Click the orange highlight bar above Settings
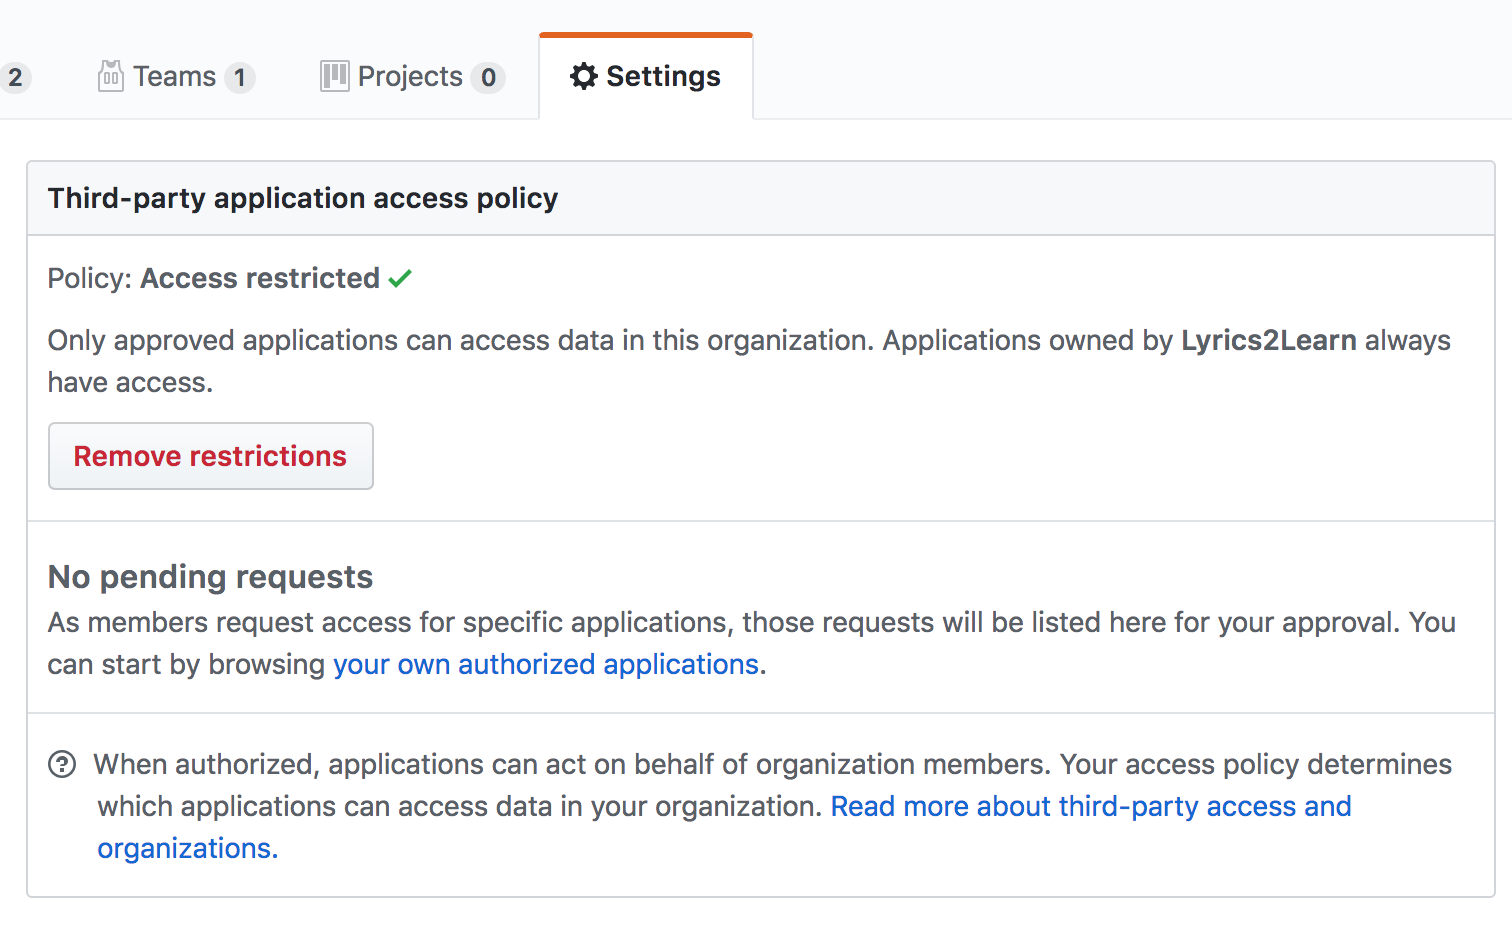The image size is (1512, 926). point(645,35)
